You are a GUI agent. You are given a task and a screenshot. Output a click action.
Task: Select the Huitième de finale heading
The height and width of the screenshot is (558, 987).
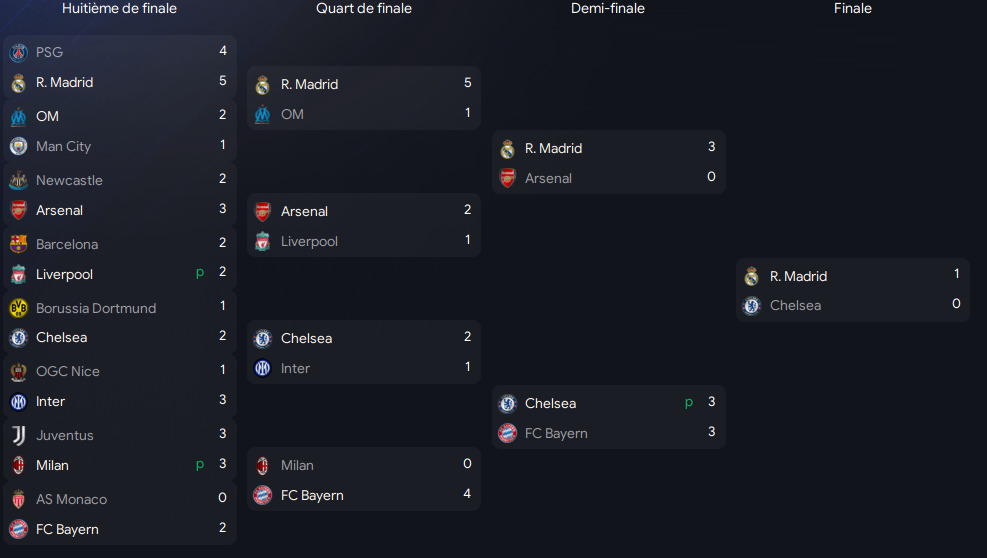click(120, 8)
